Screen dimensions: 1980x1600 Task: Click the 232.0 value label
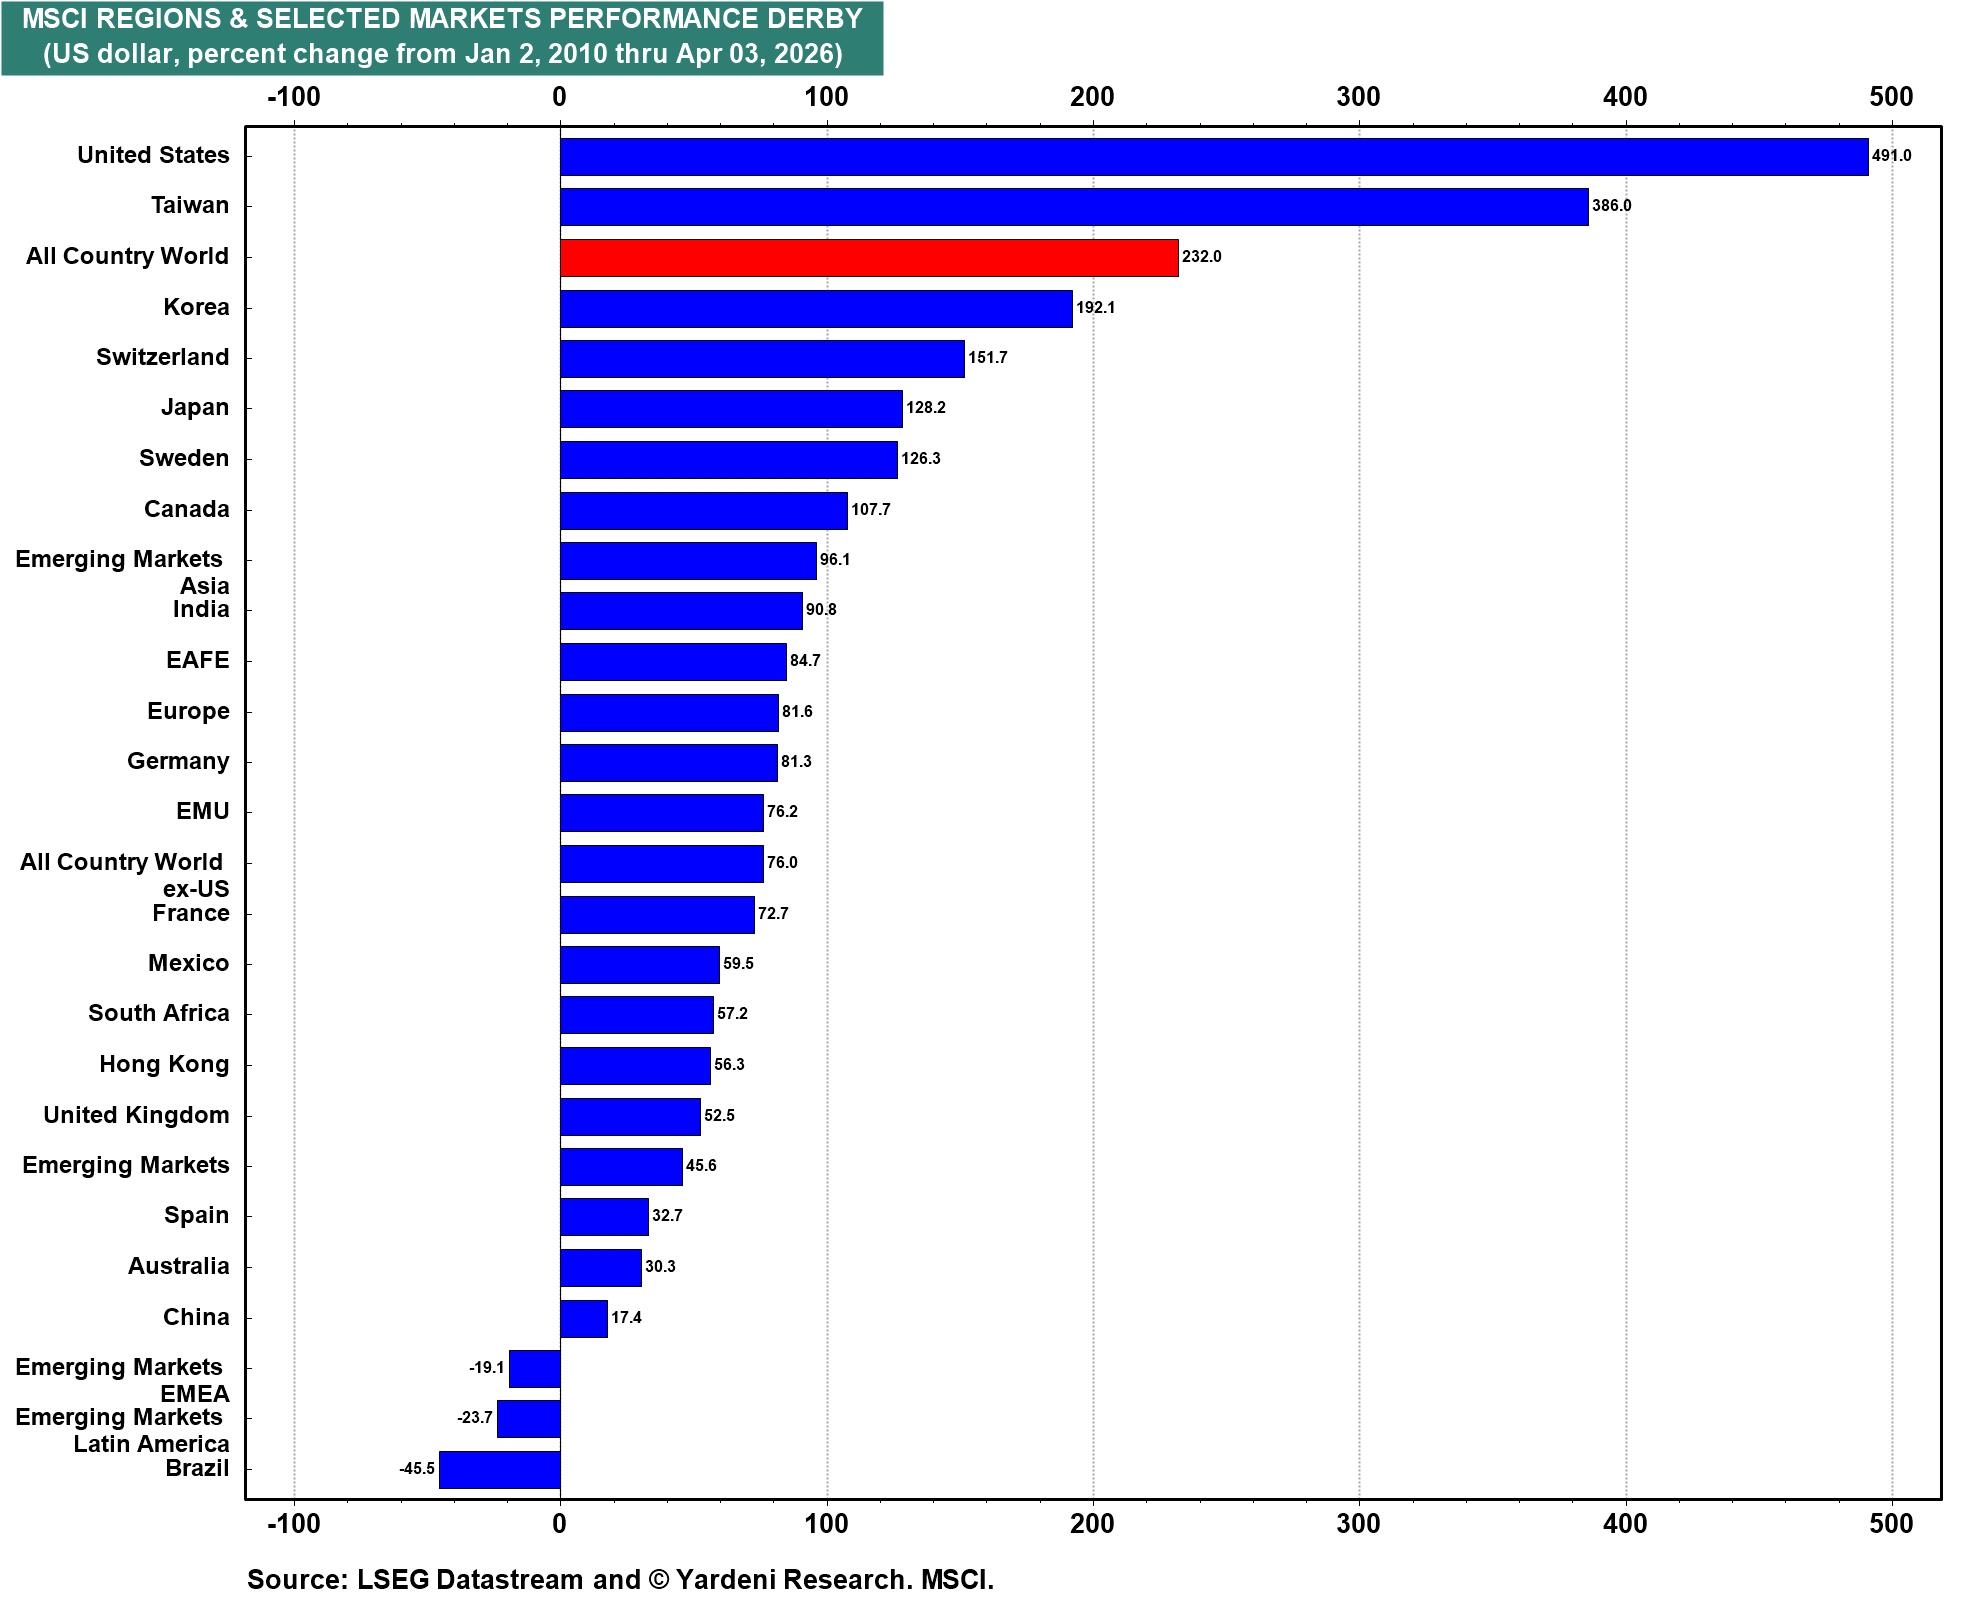1201,257
